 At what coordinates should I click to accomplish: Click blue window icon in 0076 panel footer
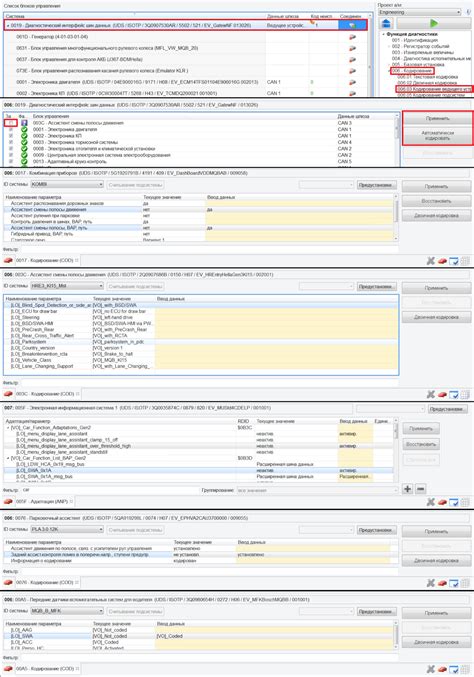click(454, 582)
